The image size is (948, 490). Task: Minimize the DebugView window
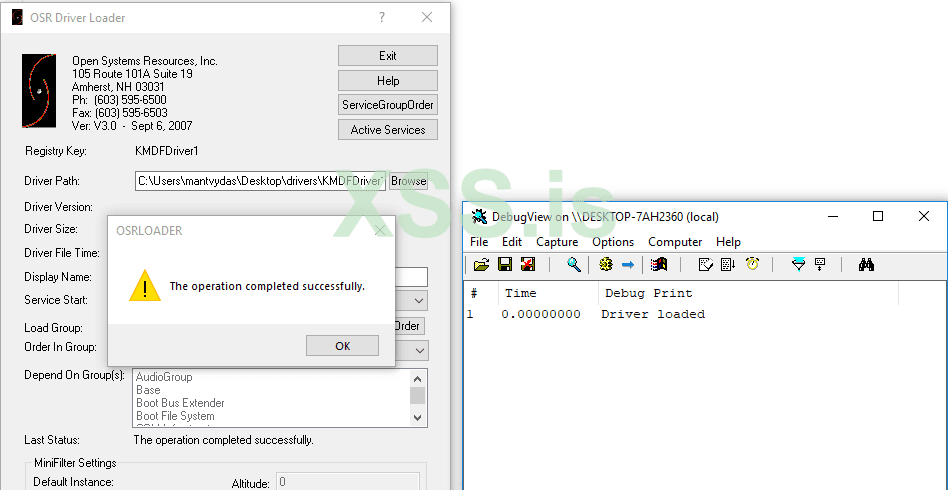coord(833,216)
